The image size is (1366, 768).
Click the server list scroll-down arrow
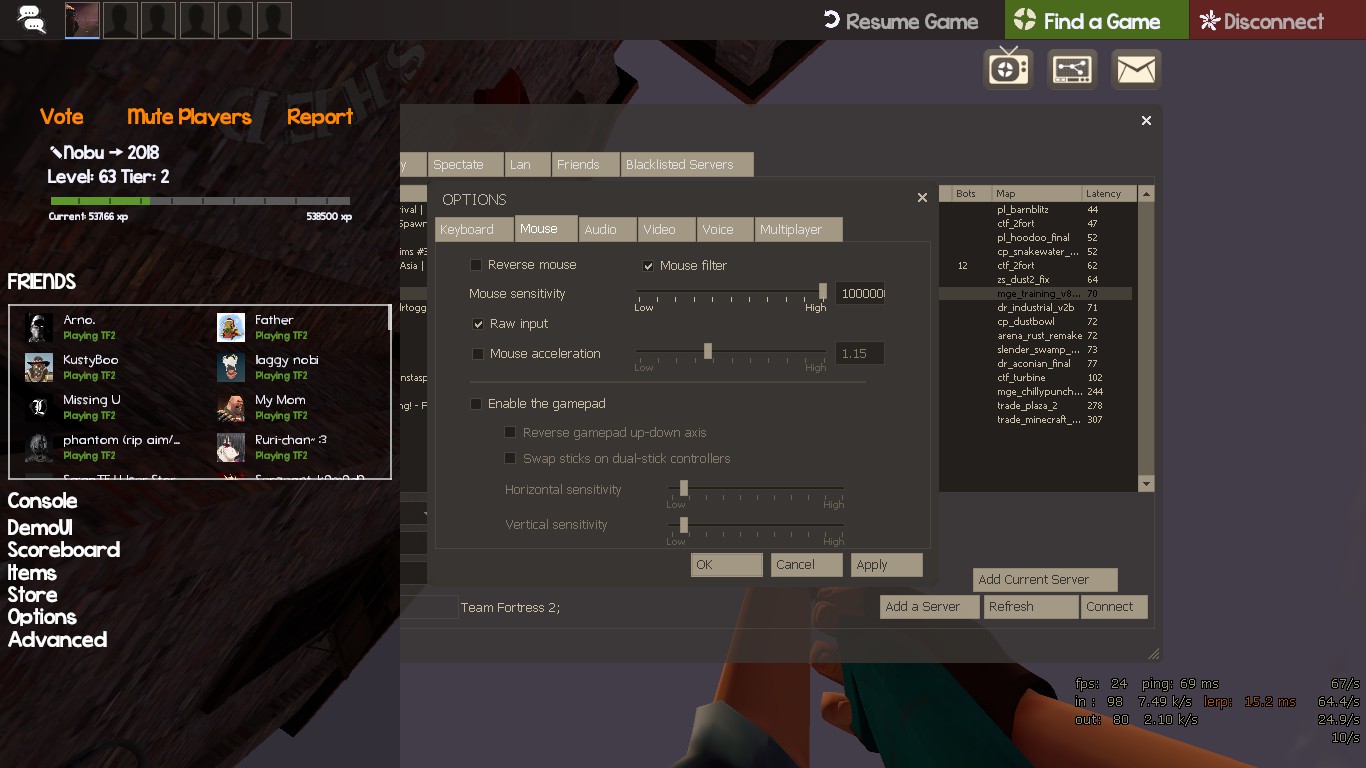tap(1147, 484)
